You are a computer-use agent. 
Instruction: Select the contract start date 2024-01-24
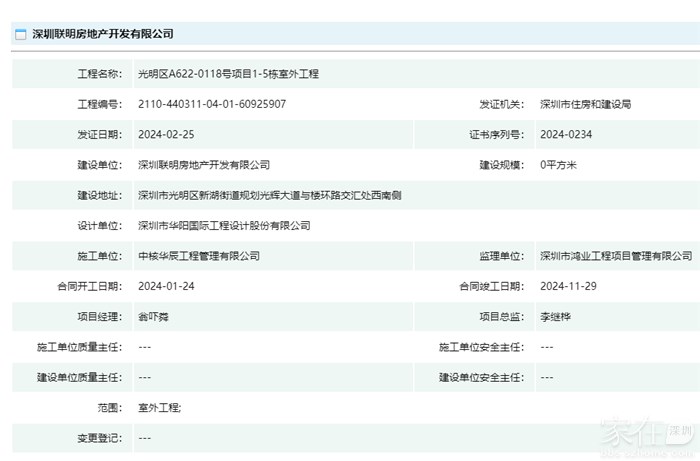(x=167, y=286)
